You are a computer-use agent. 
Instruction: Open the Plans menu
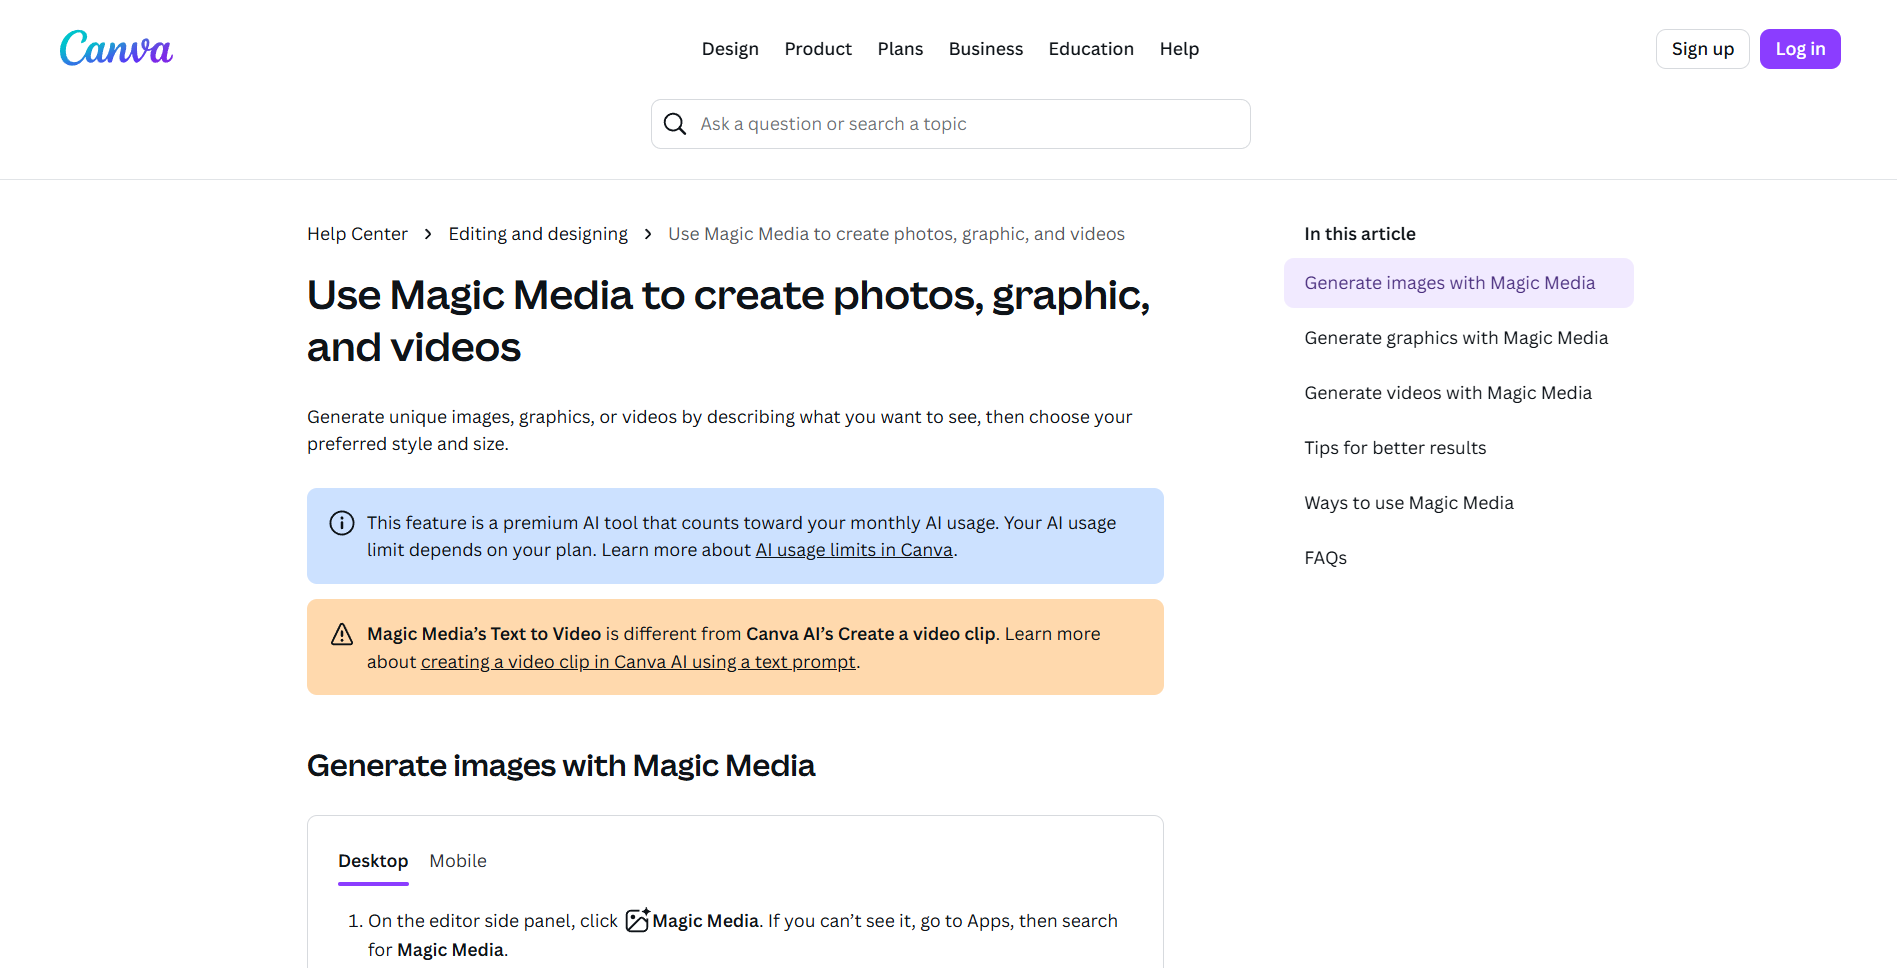point(900,49)
